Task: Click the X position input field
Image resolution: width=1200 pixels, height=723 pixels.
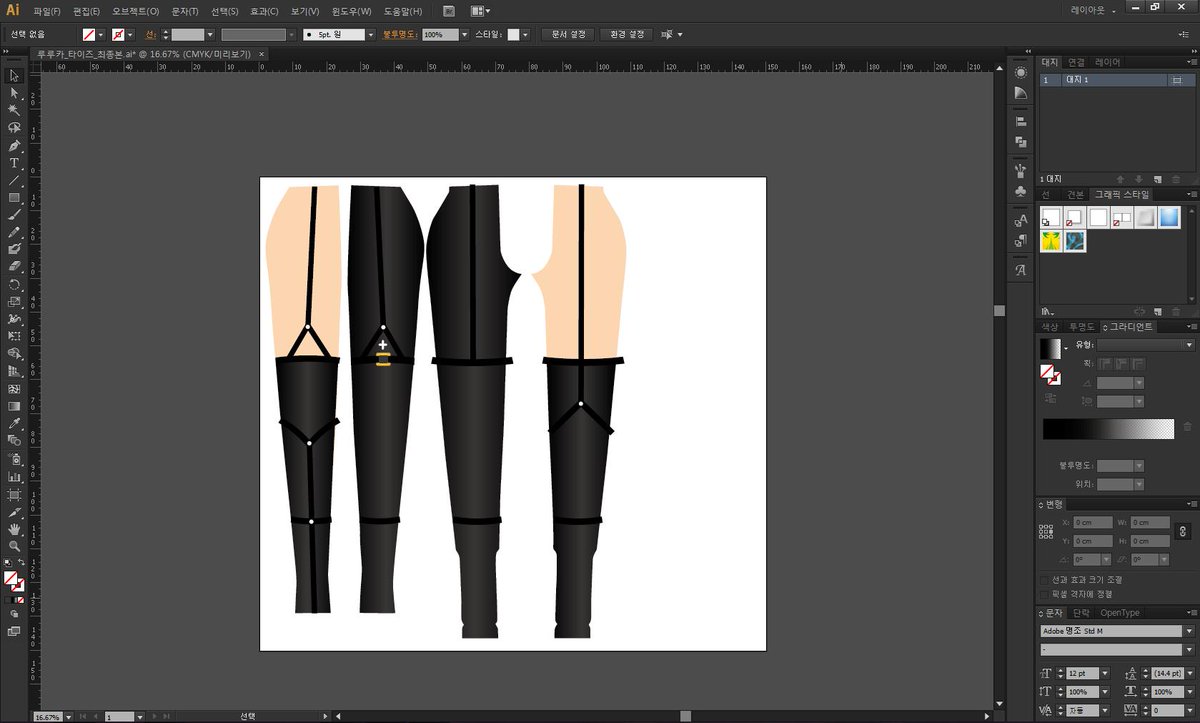Action: click(1093, 522)
